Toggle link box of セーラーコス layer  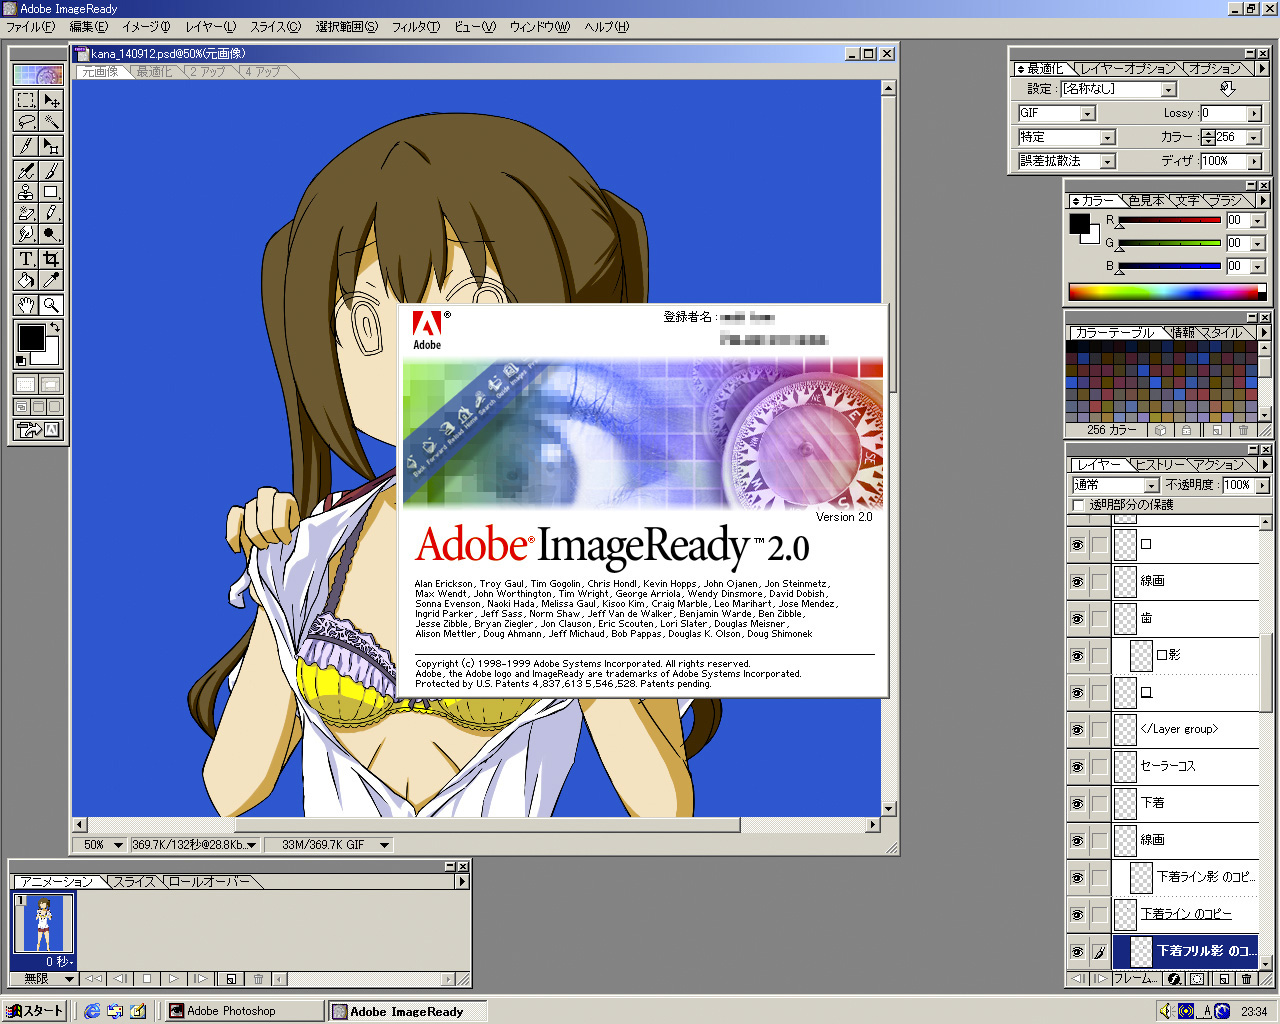(x=1099, y=767)
